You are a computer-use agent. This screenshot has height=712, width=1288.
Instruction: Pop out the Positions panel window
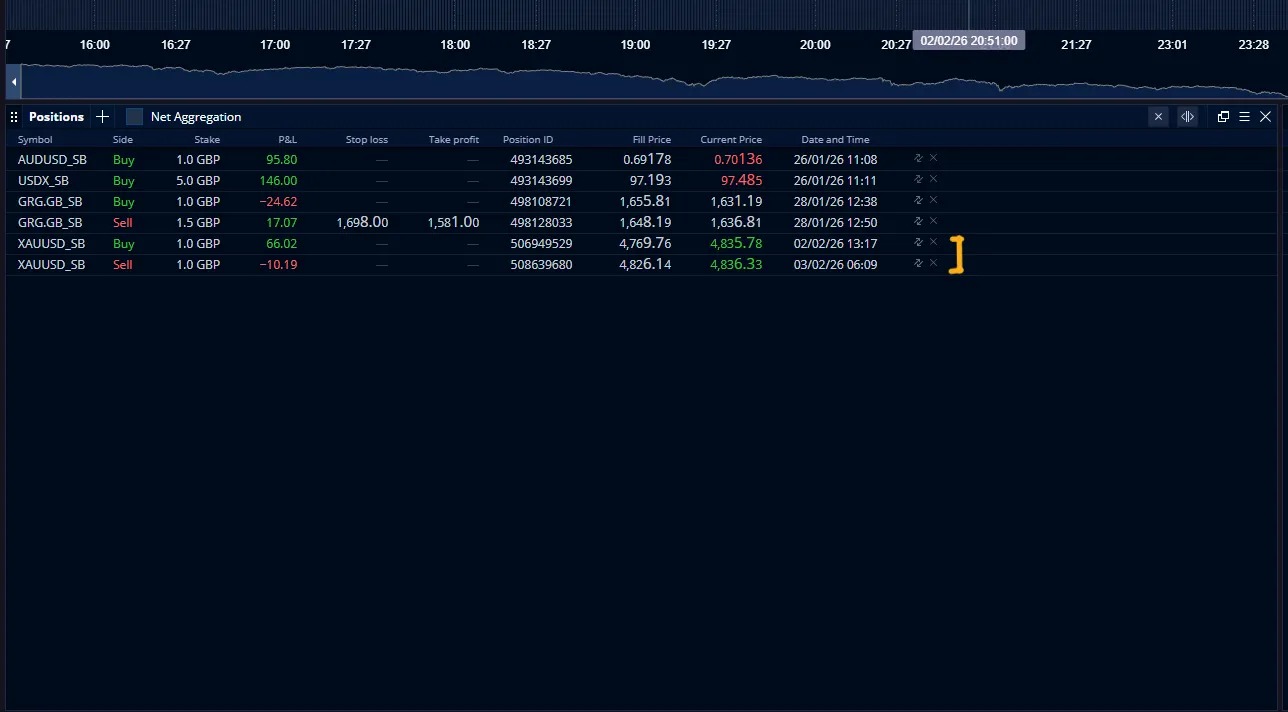click(1223, 117)
